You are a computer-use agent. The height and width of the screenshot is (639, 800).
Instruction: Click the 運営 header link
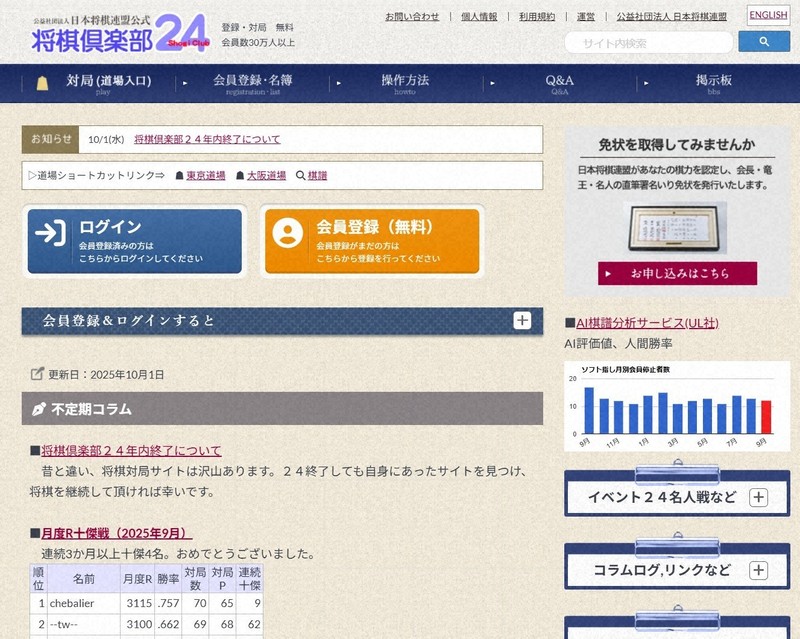(586, 16)
